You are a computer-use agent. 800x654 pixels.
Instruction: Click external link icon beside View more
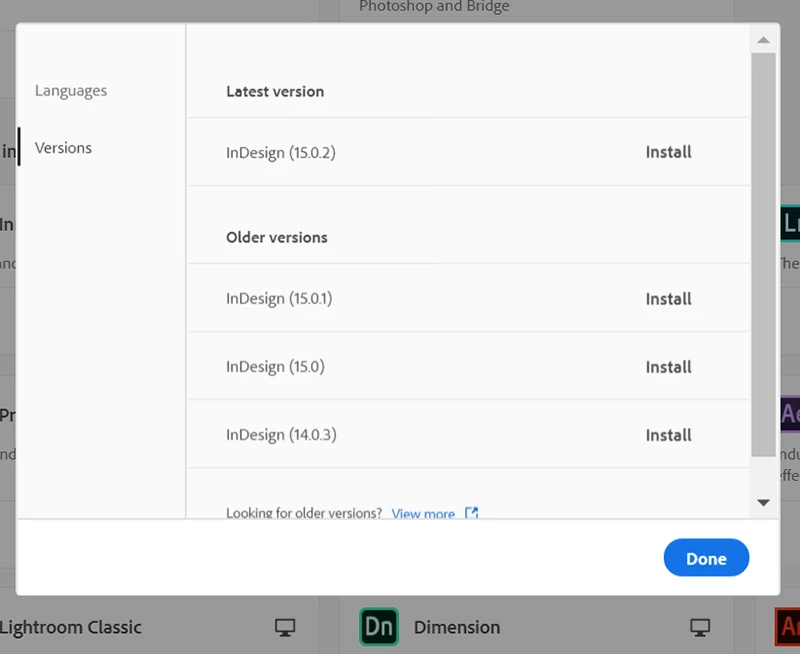471,512
